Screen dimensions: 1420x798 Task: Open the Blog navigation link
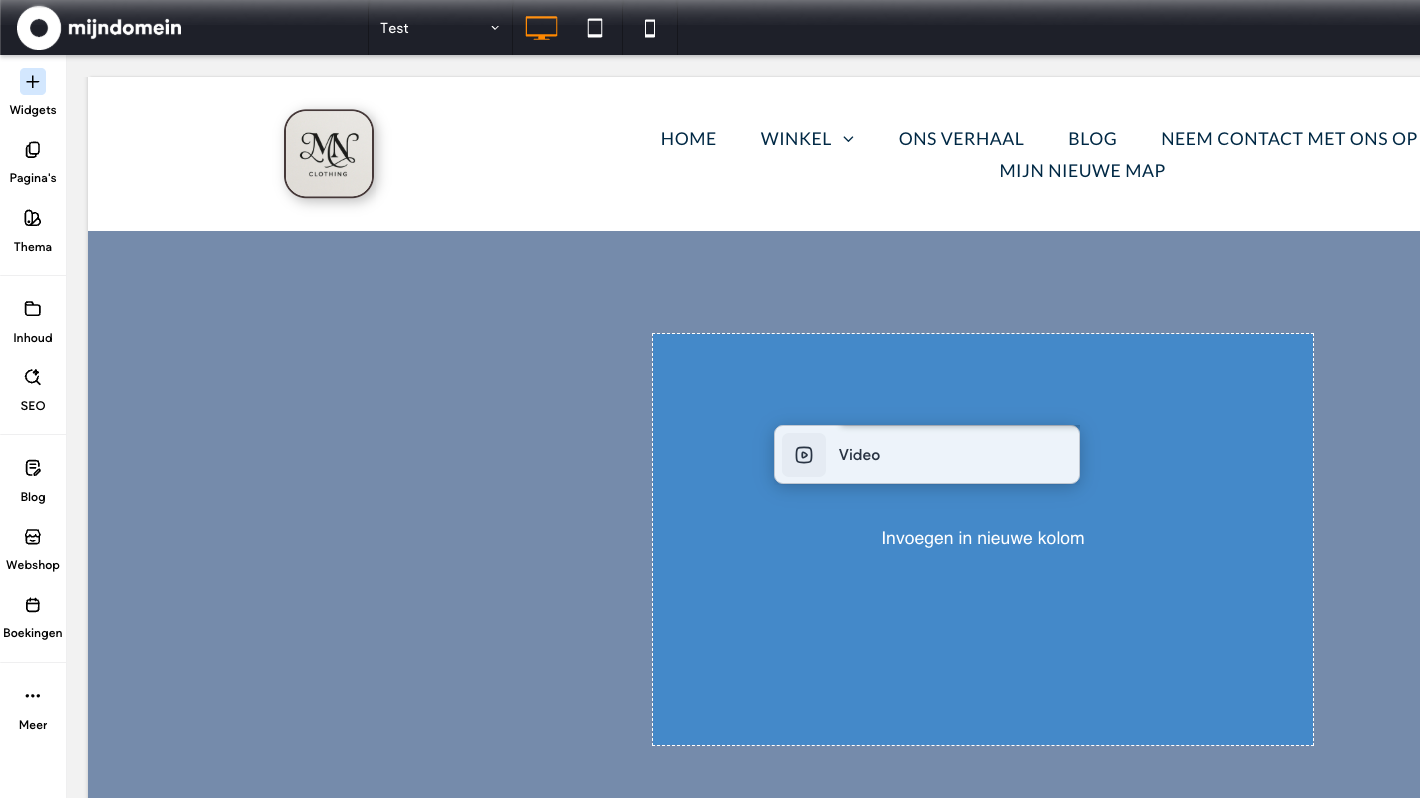click(1092, 139)
